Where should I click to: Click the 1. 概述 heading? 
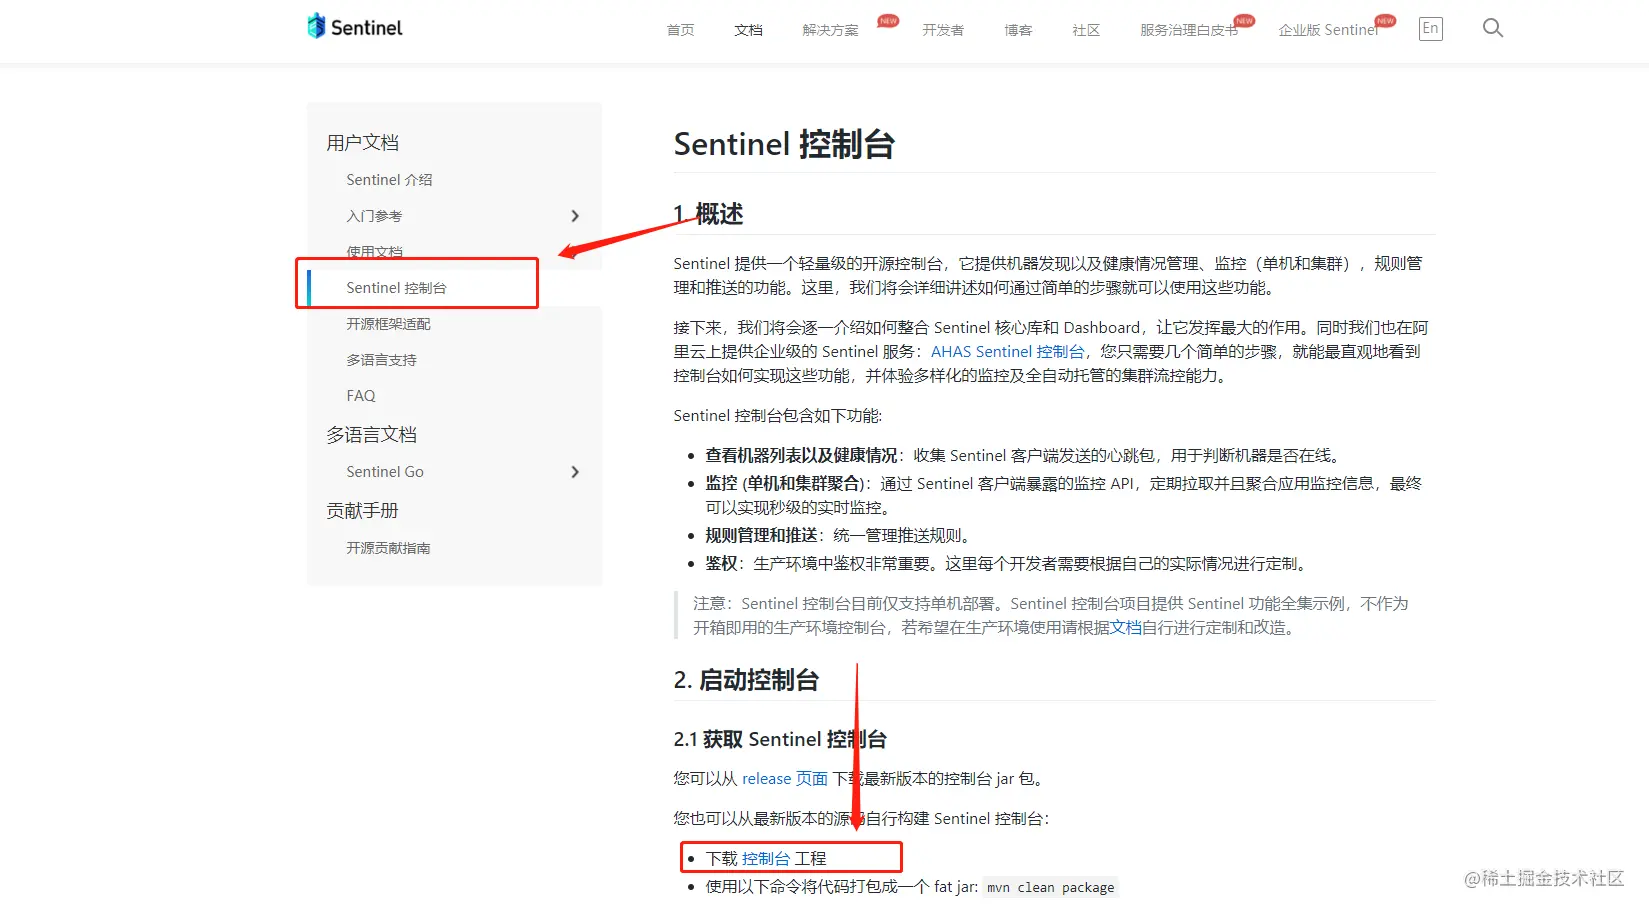point(708,214)
